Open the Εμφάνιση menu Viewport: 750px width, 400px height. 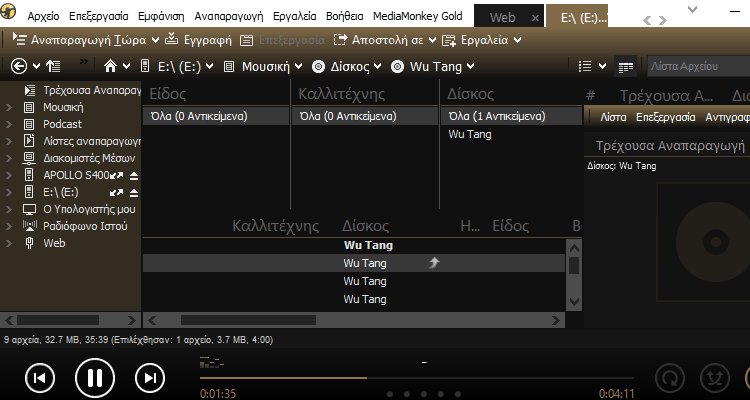(161, 16)
